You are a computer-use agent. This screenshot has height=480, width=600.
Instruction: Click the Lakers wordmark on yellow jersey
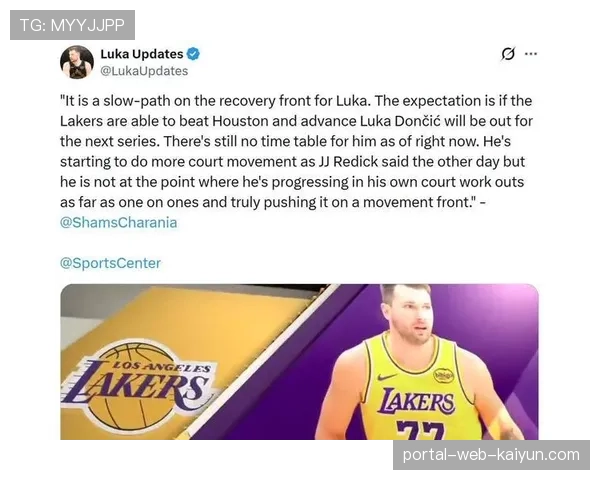point(416,401)
